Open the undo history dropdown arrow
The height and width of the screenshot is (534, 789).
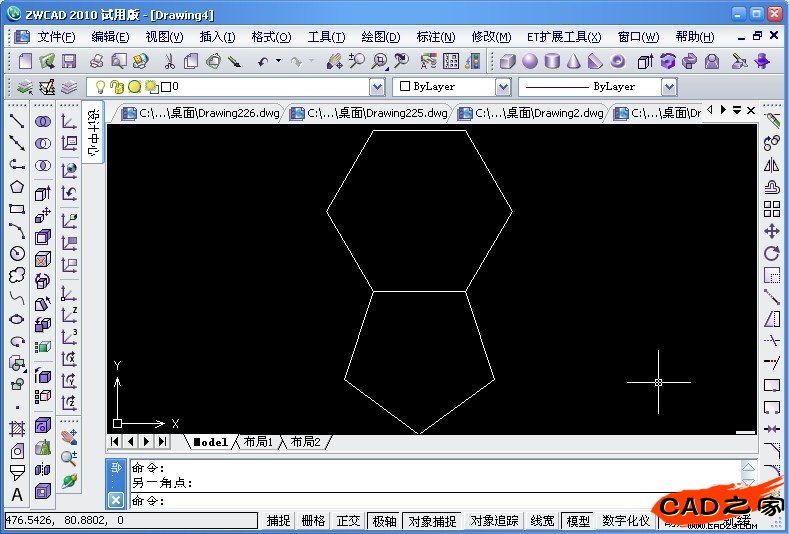pyautogui.click(x=278, y=61)
